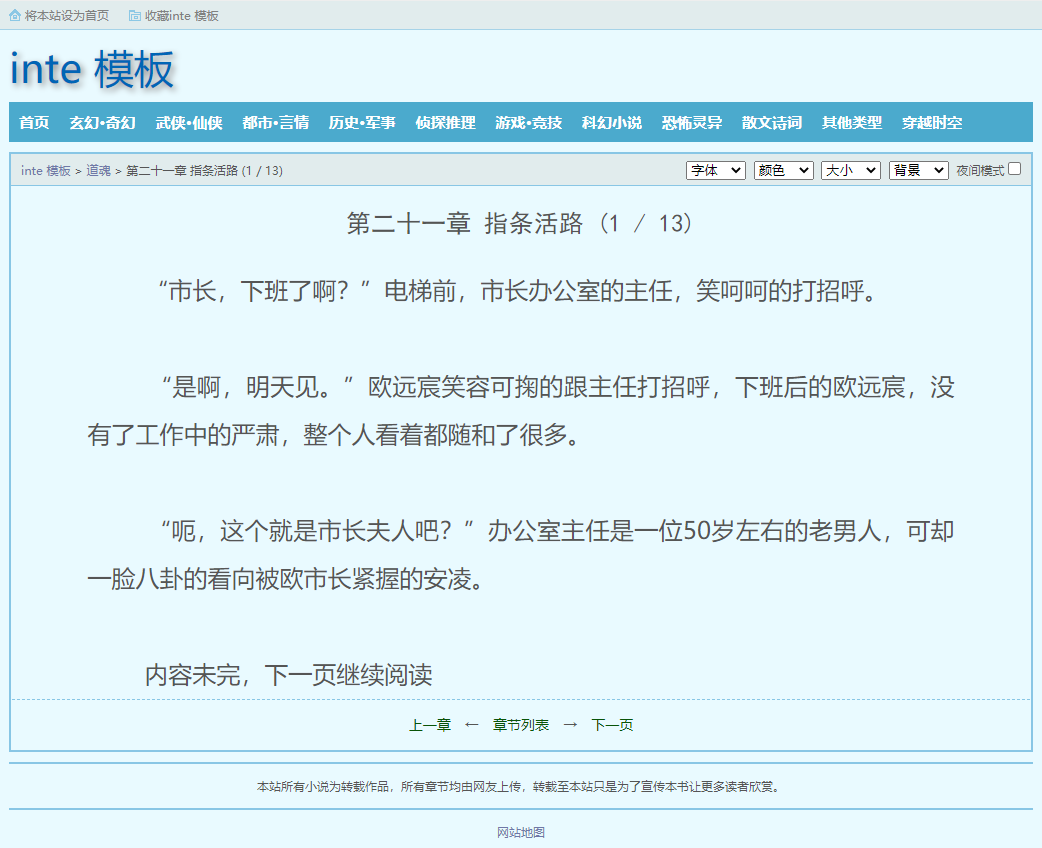This screenshot has height=848, width=1042.
Task: Click the 道魂 breadcrumb link
Action: tap(98, 171)
